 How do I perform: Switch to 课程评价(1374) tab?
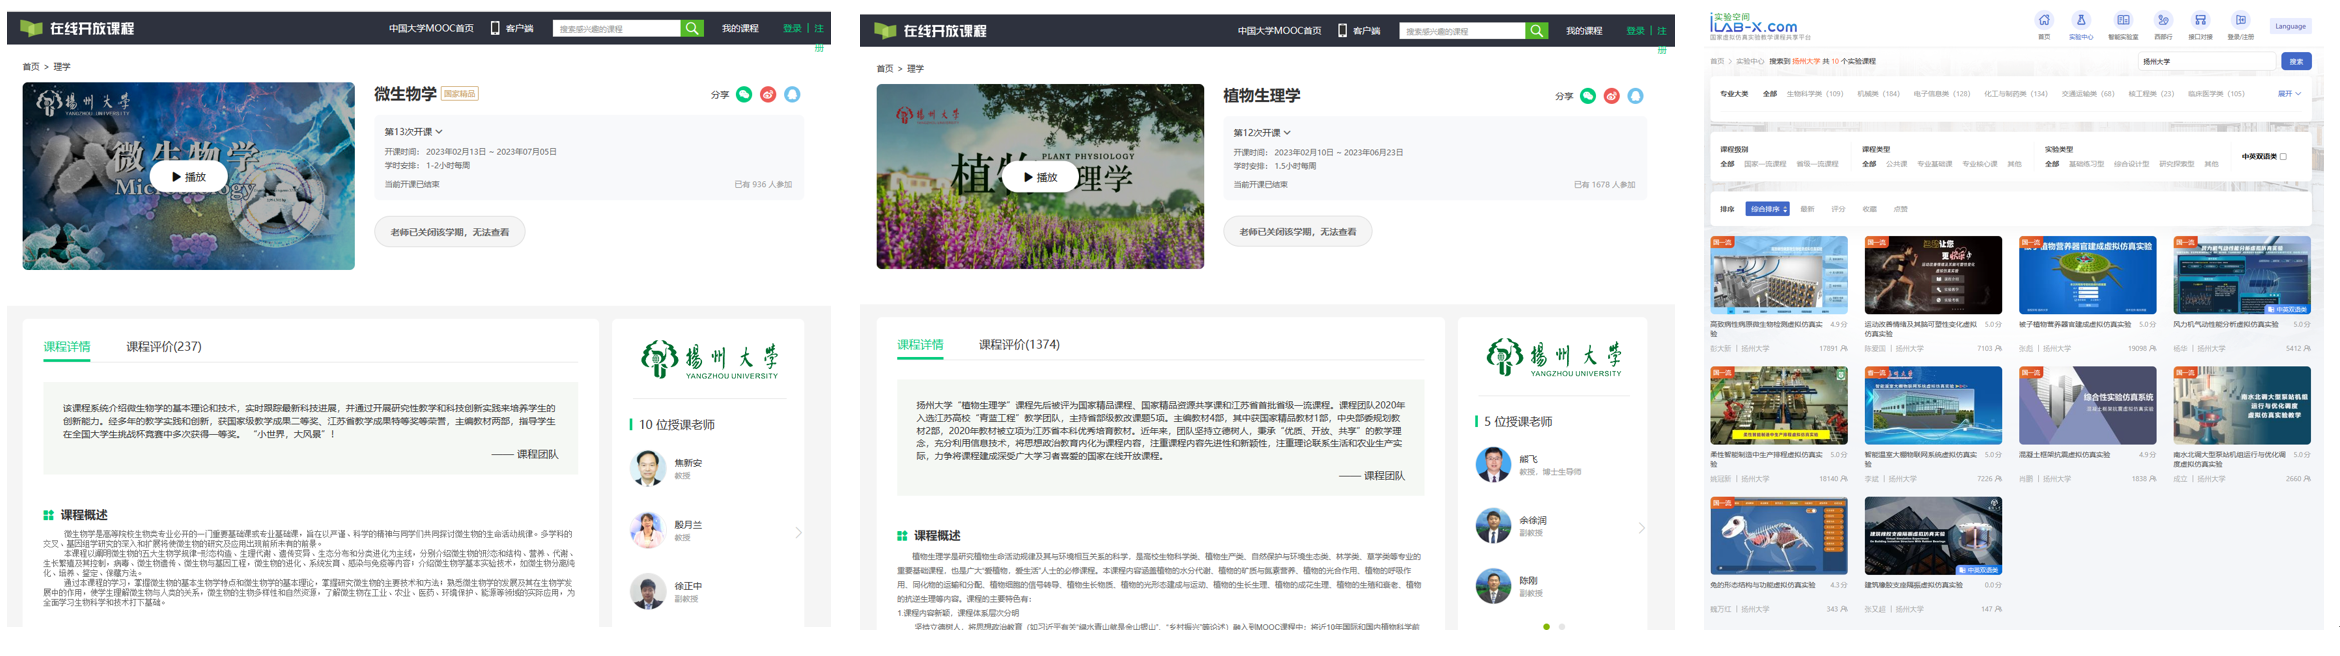pos(1019,345)
